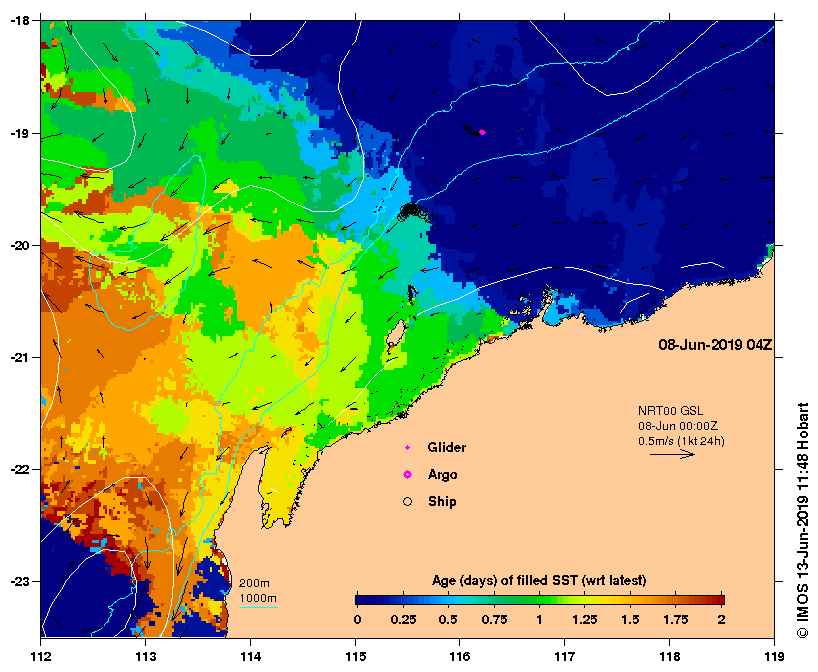The width and height of the screenshot is (818, 672).
Task: Click the "118" longitude axis label
Action: 670,656
